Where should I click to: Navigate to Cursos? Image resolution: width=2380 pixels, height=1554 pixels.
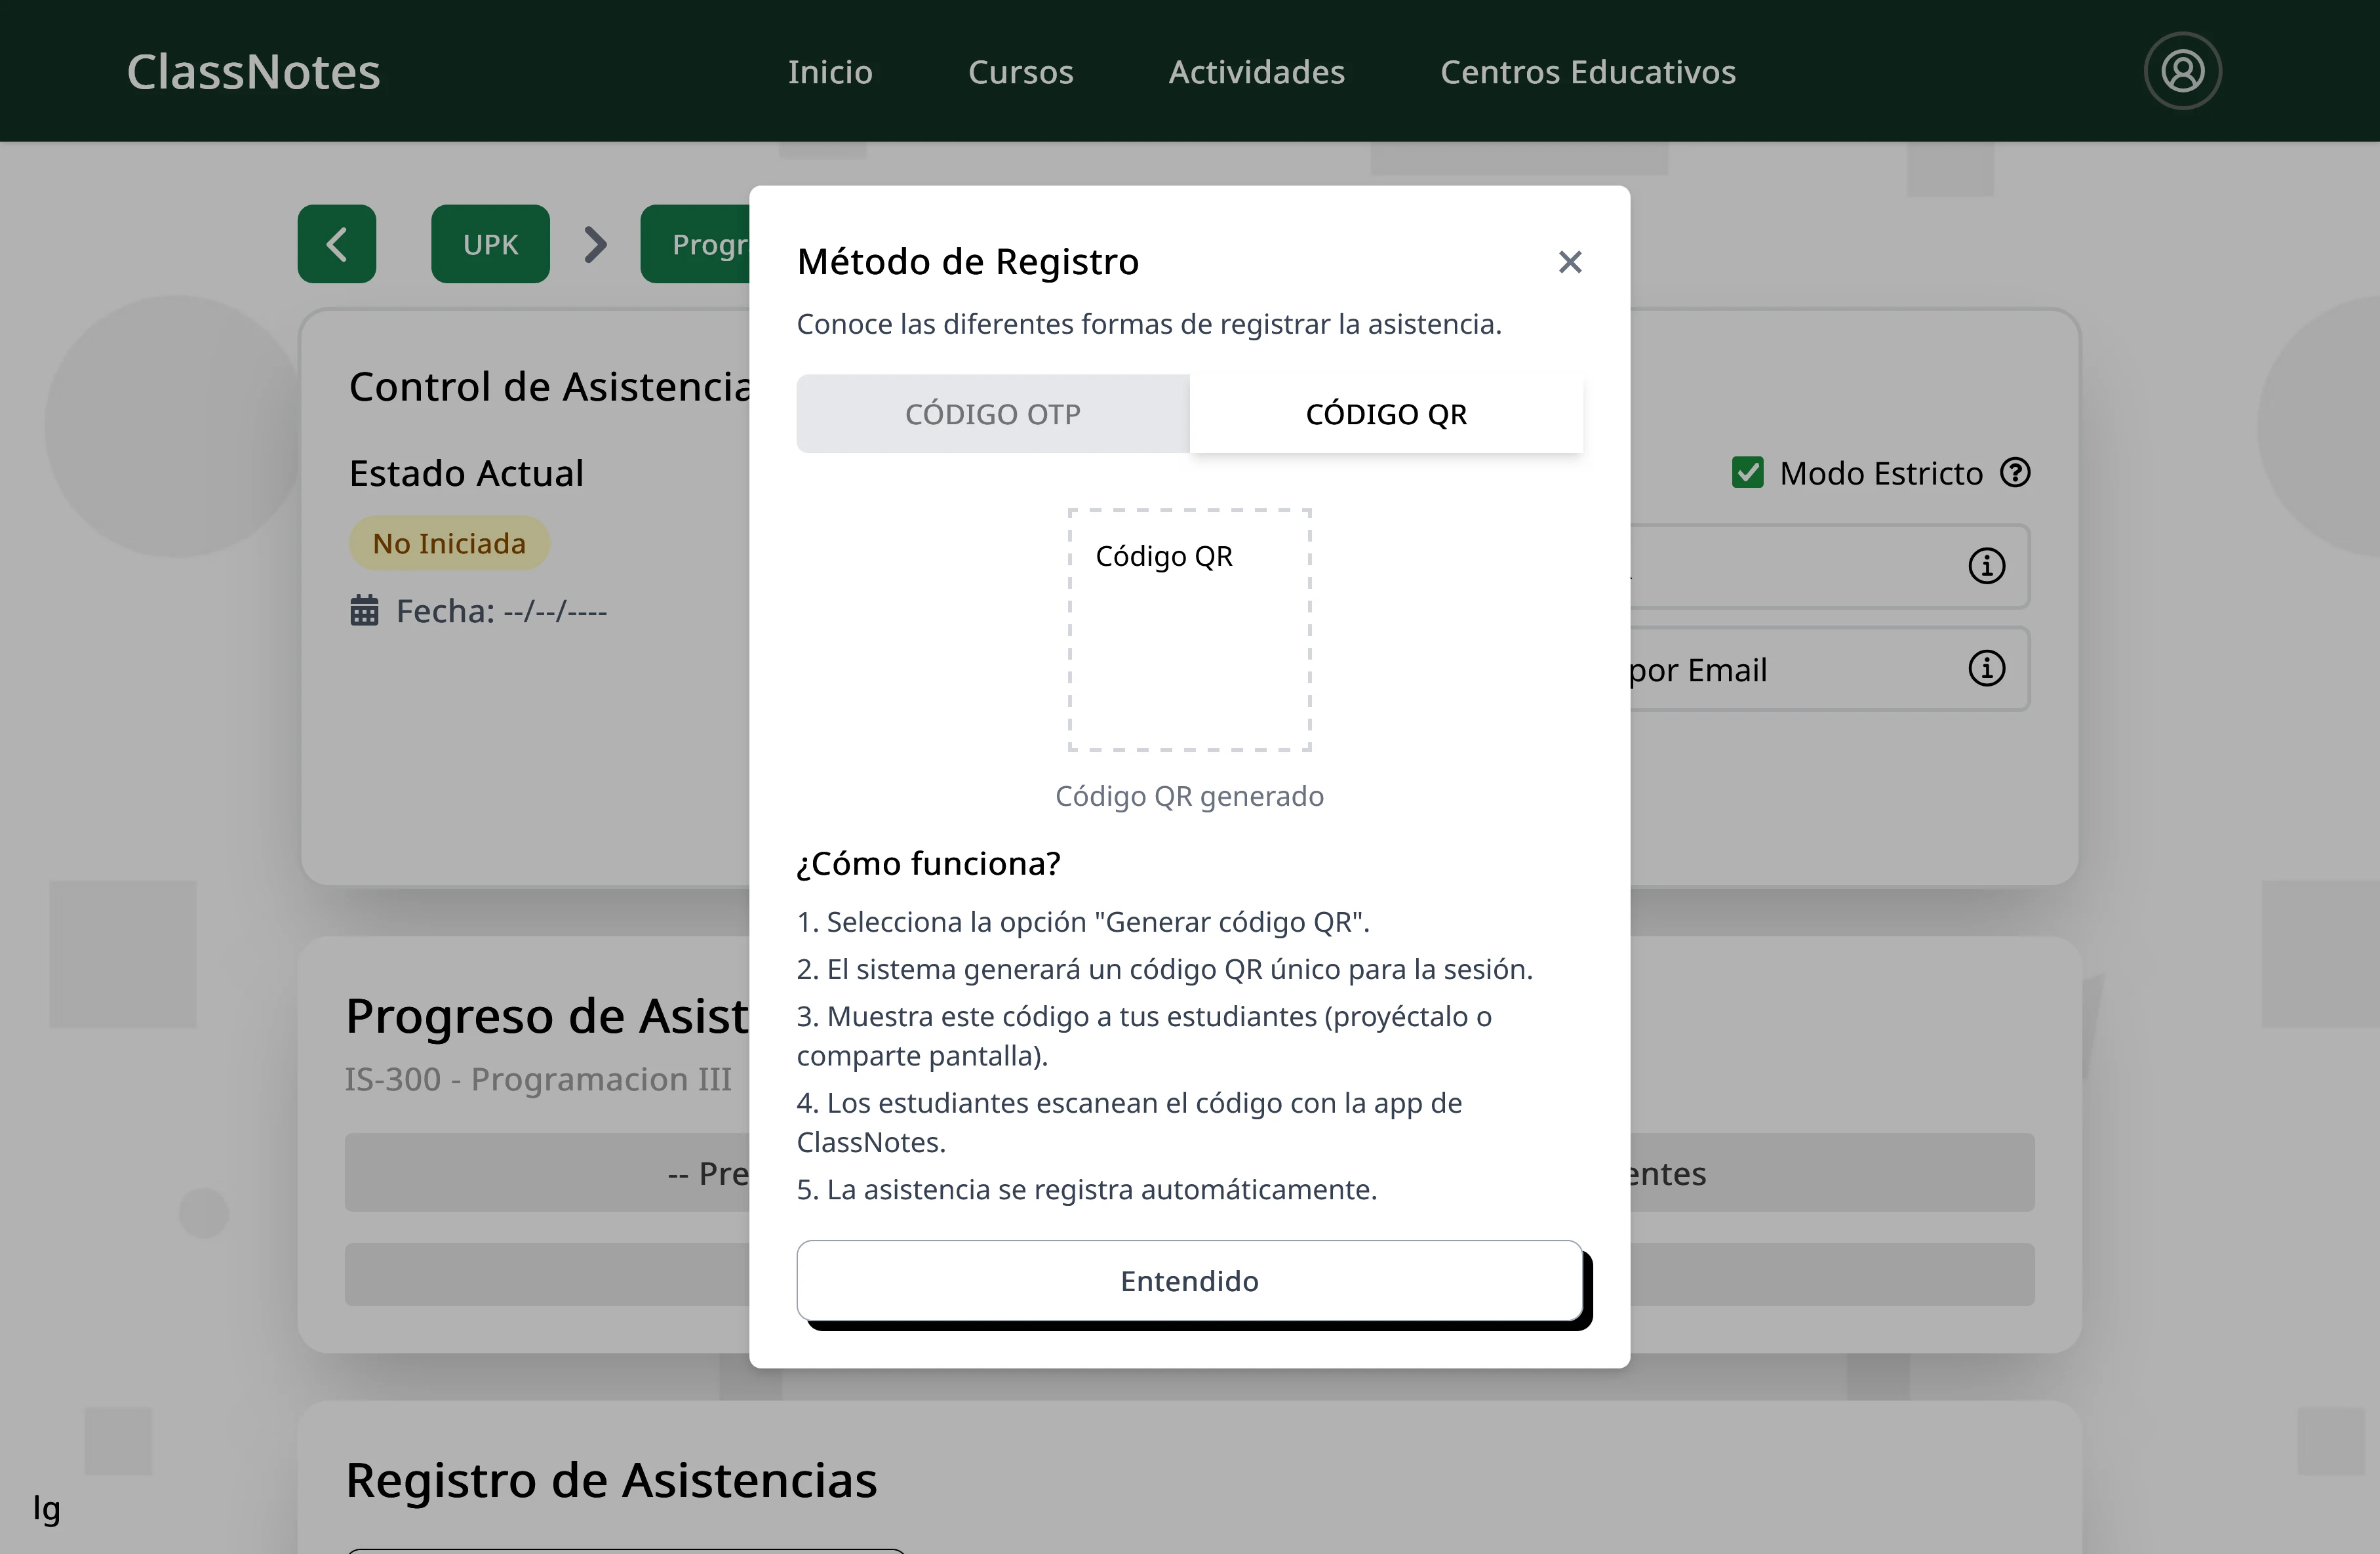pyautogui.click(x=1021, y=71)
